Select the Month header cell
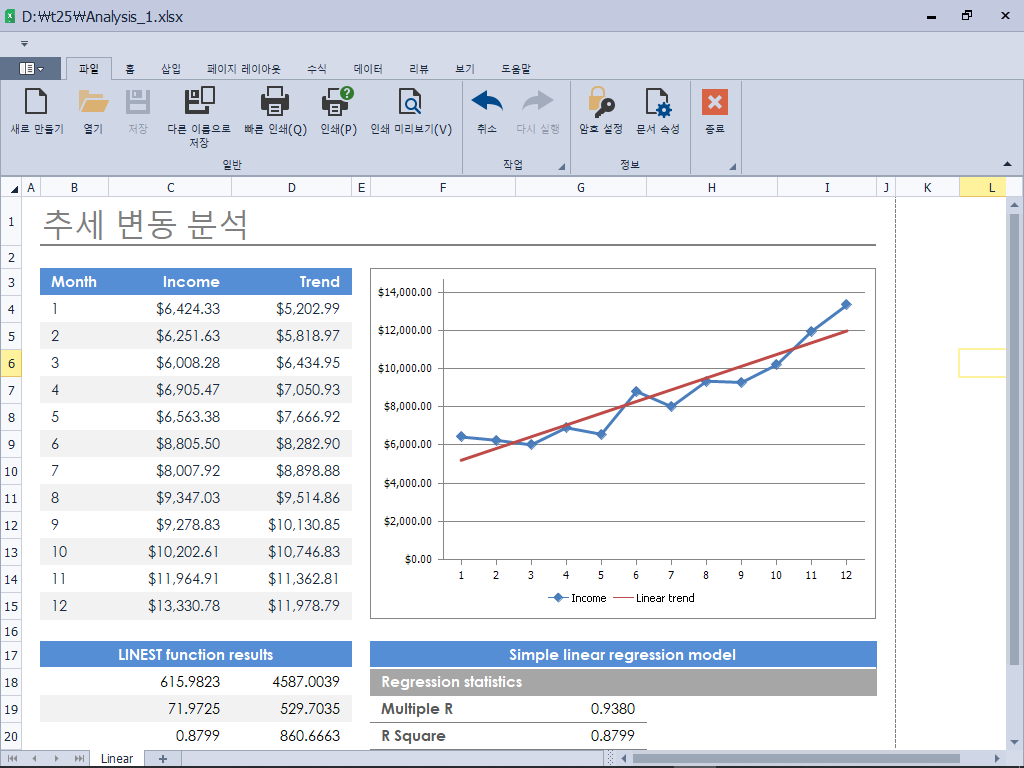 (x=74, y=281)
